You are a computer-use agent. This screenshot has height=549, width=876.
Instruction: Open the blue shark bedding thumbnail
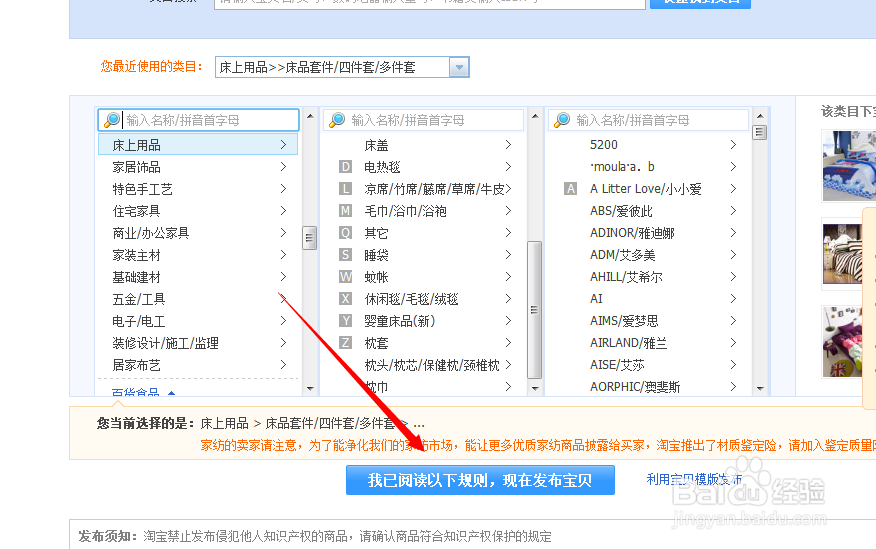(x=849, y=165)
